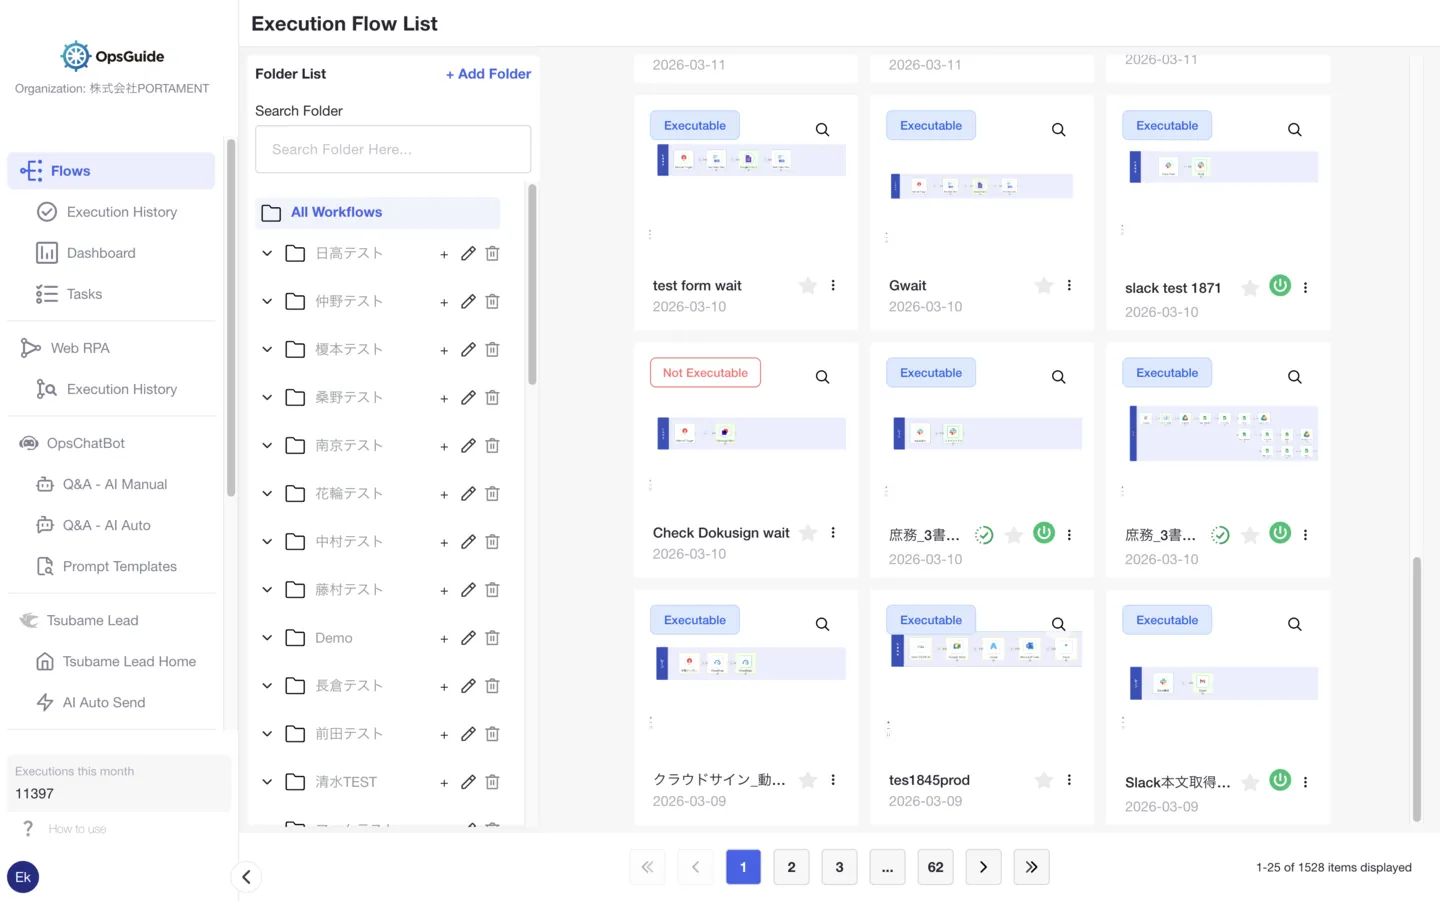The width and height of the screenshot is (1440, 901).
Task: Click inside the Search Folder field
Action: [392, 149]
